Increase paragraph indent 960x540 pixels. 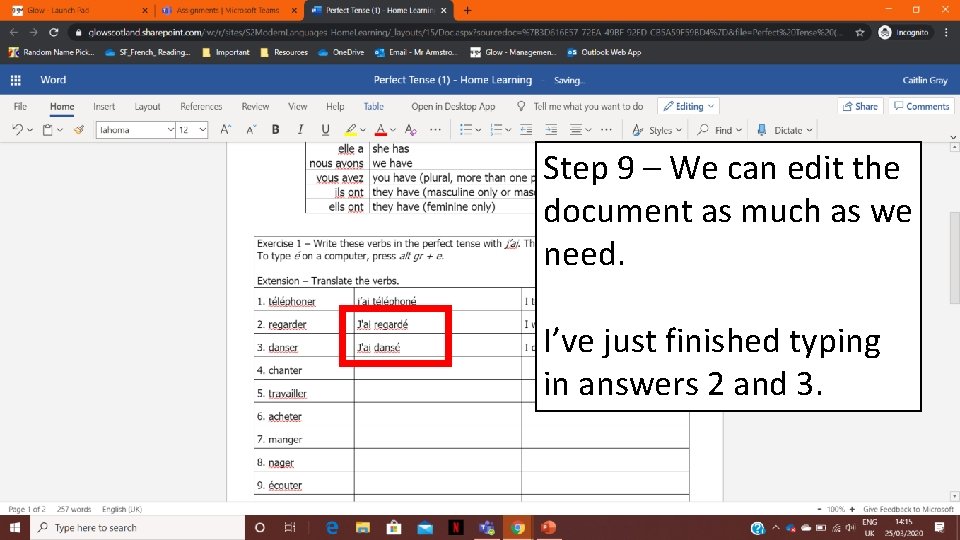[551, 130]
